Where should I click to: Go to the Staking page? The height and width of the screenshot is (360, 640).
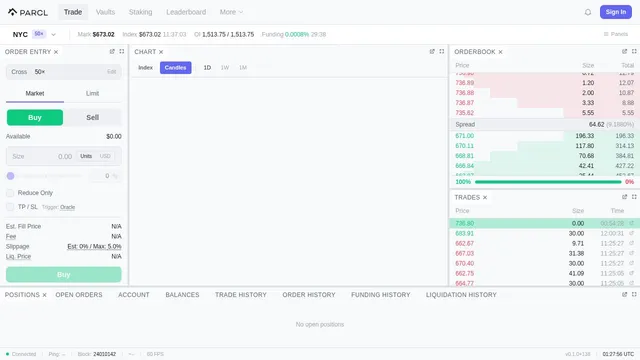point(140,12)
